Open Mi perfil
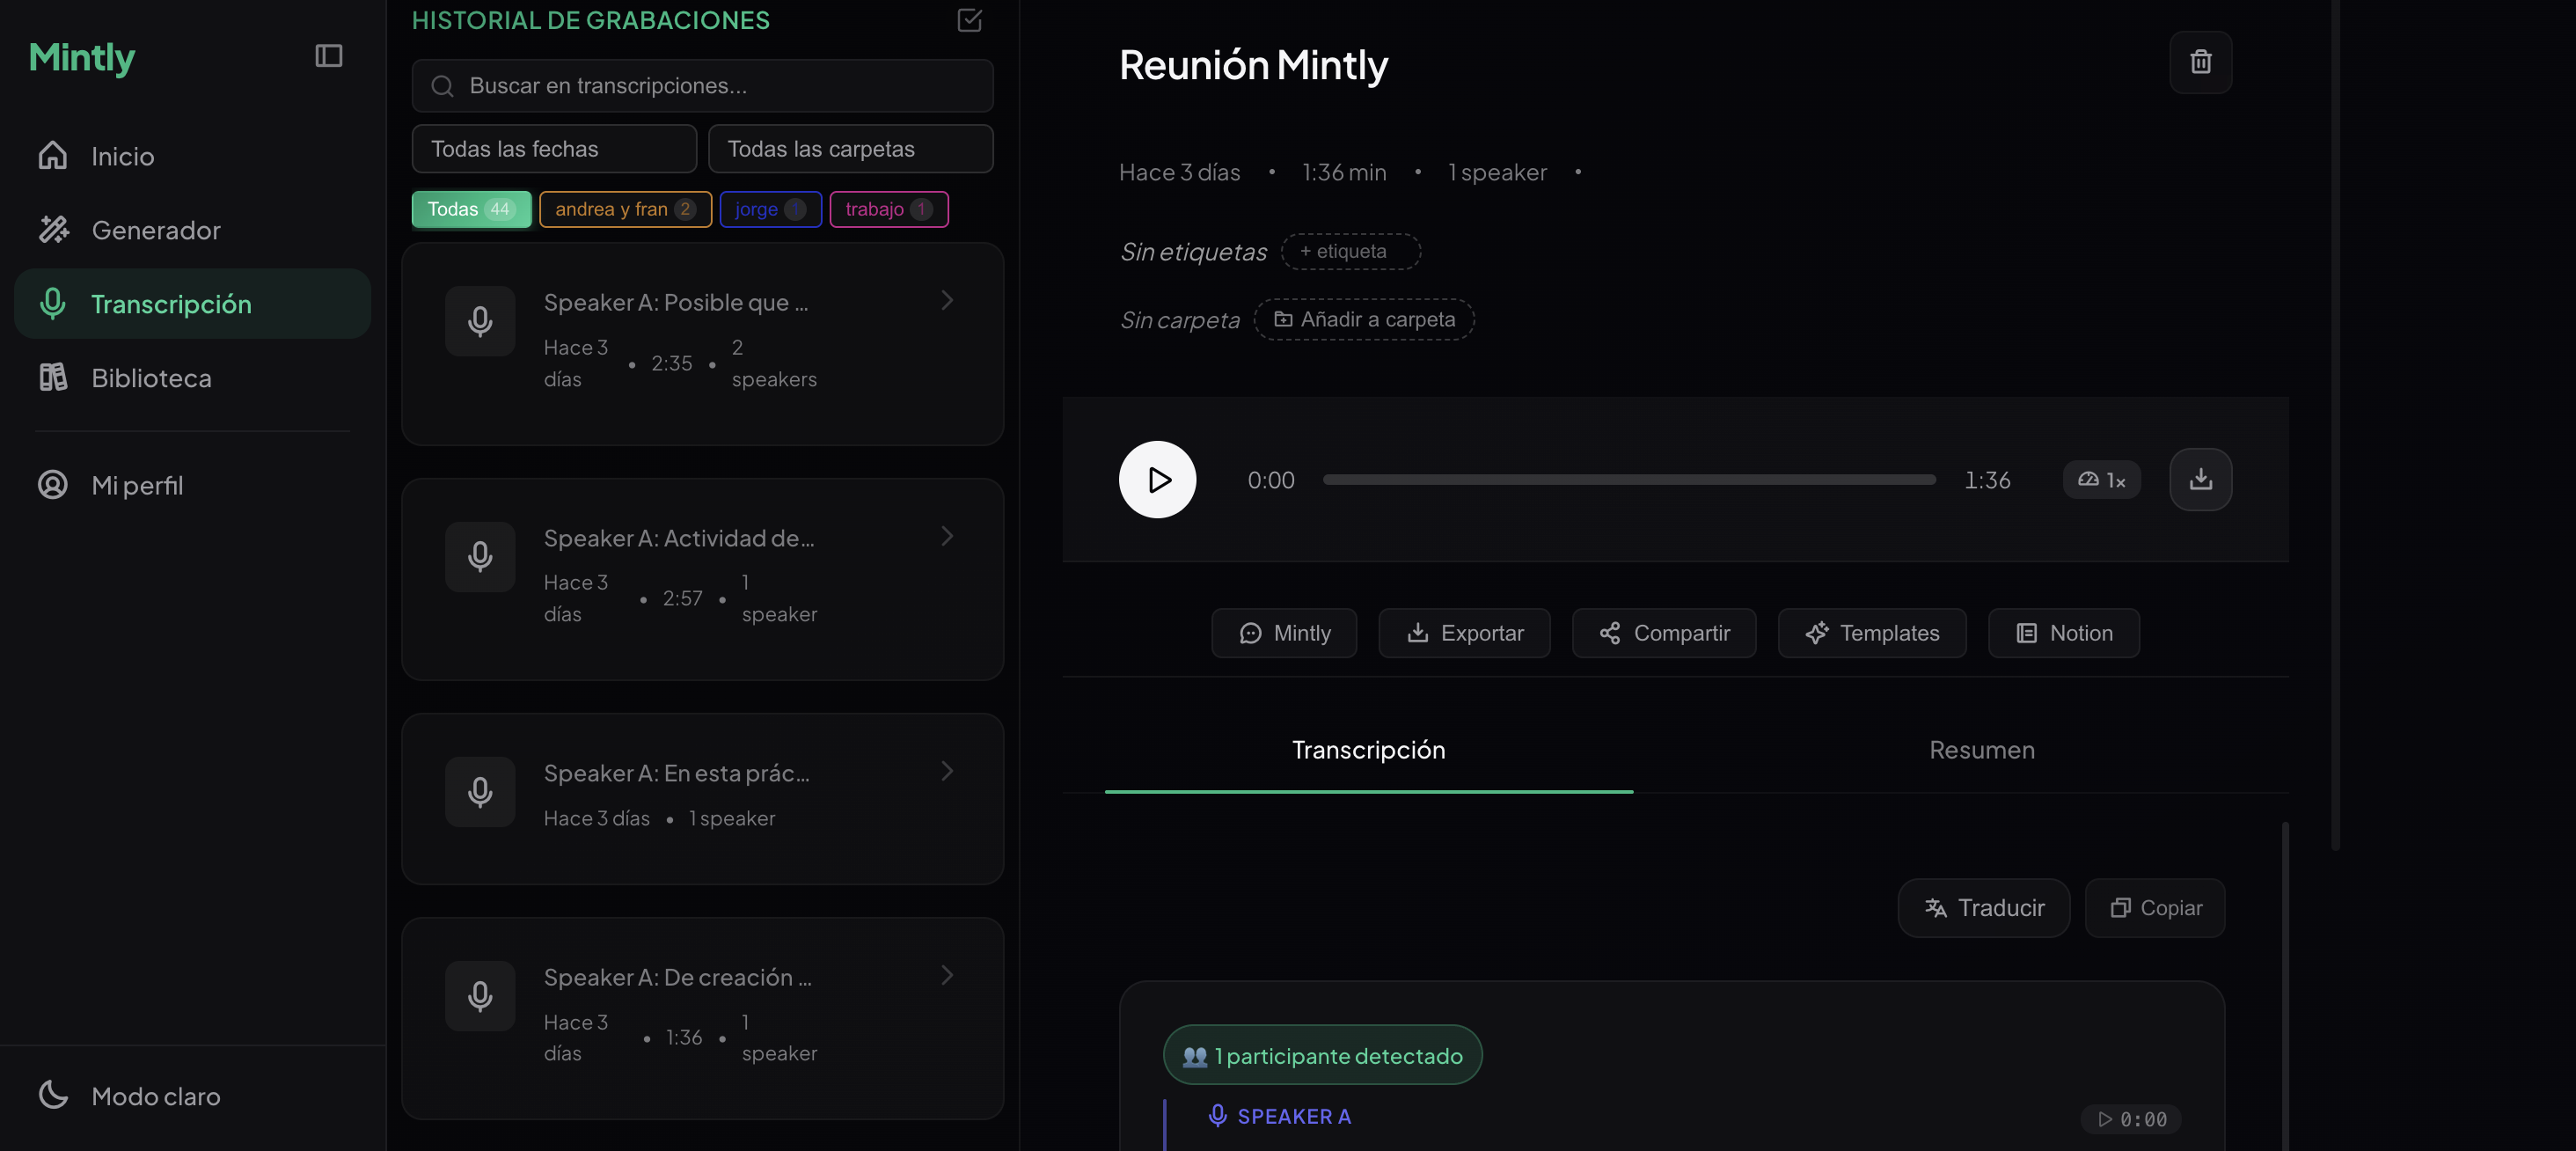This screenshot has height=1151, width=2576. [137, 485]
